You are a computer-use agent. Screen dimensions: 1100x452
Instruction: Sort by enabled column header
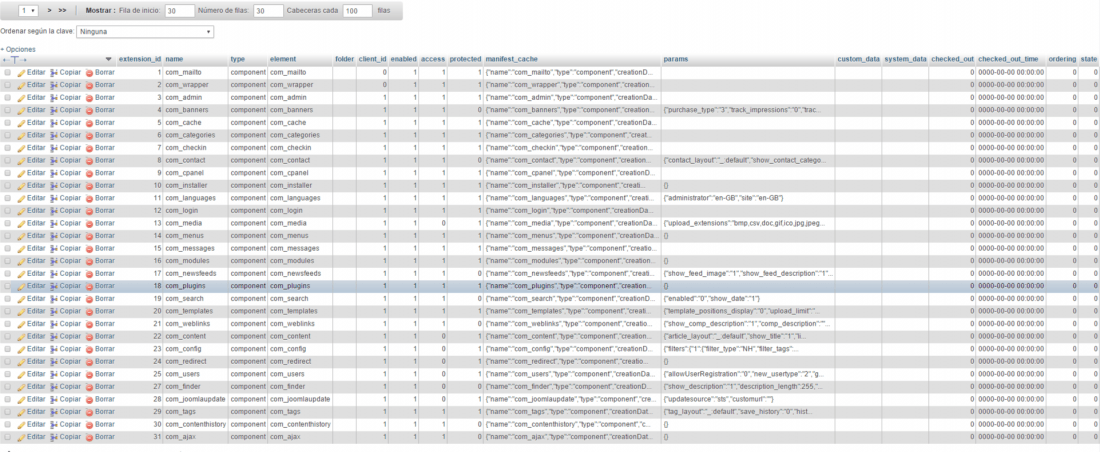[x=403, y=60]
